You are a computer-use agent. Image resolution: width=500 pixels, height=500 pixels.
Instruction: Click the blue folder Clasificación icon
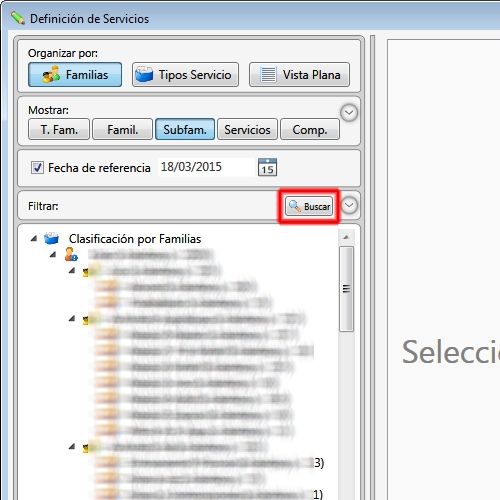51,239
